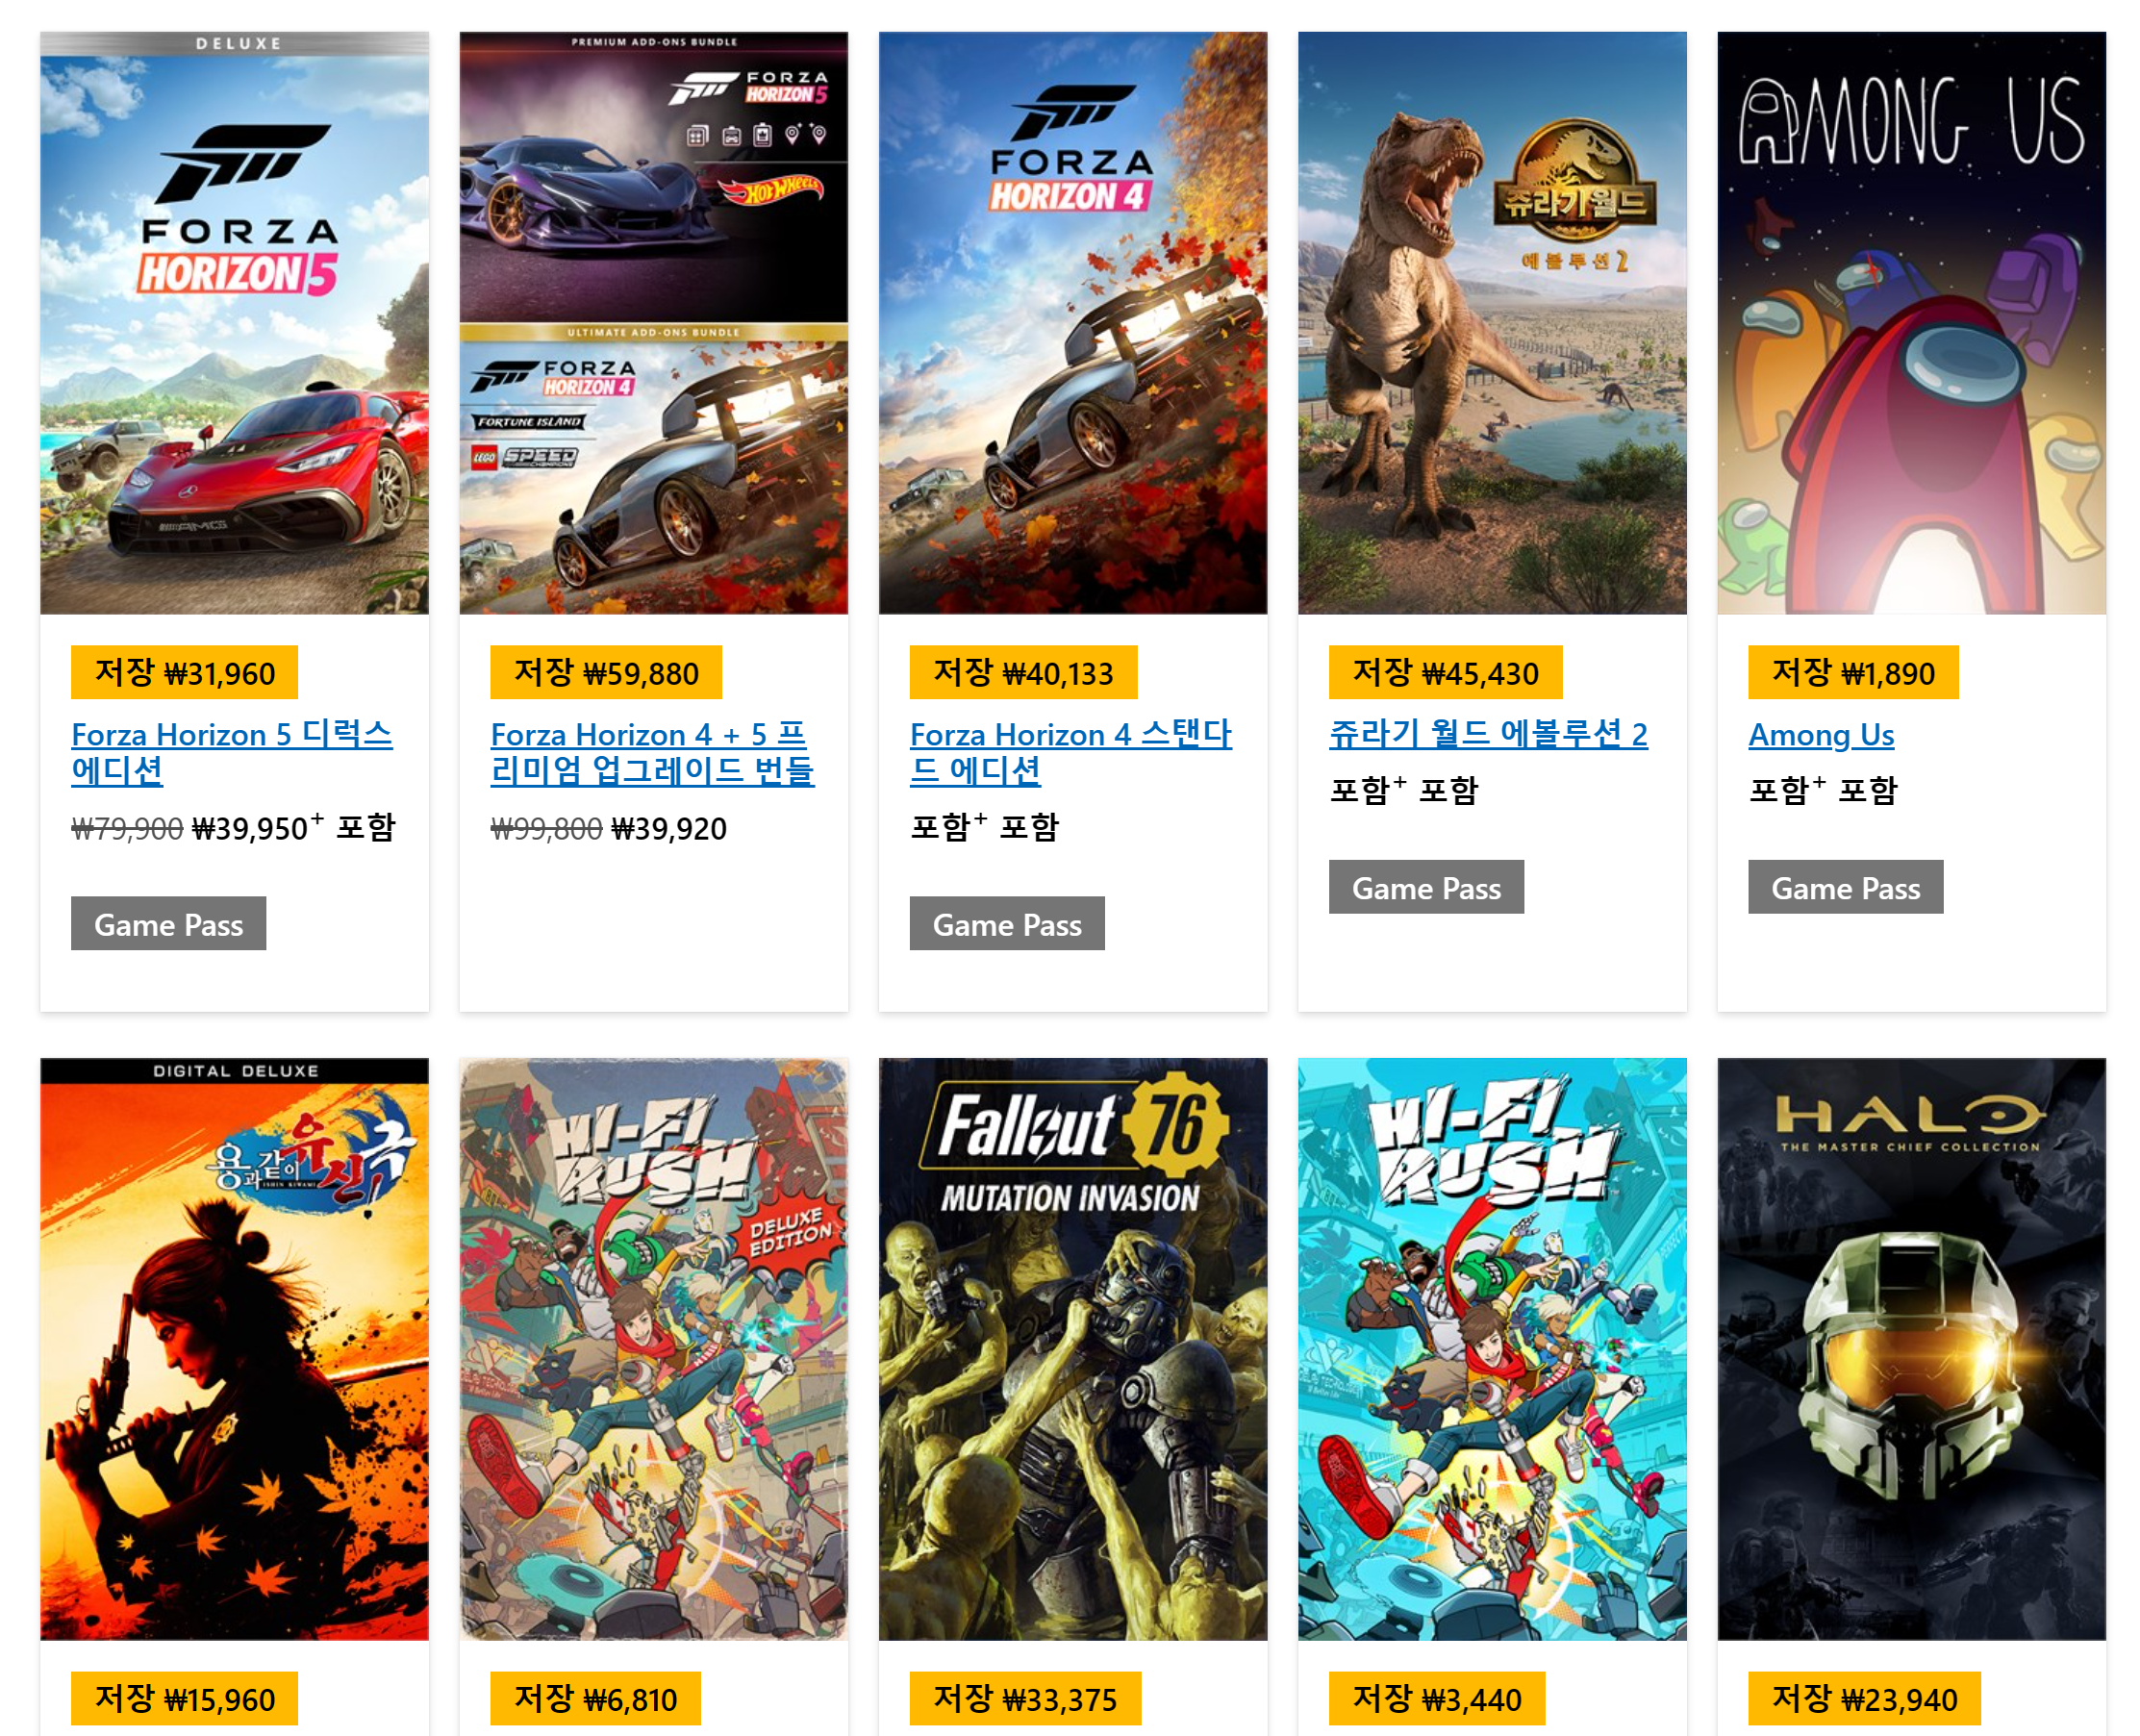This screenshot has width=2140, height=1736.
Task: Open the Forza Horizon 4 Standard cover image
Action: [x=1072, y=323]
